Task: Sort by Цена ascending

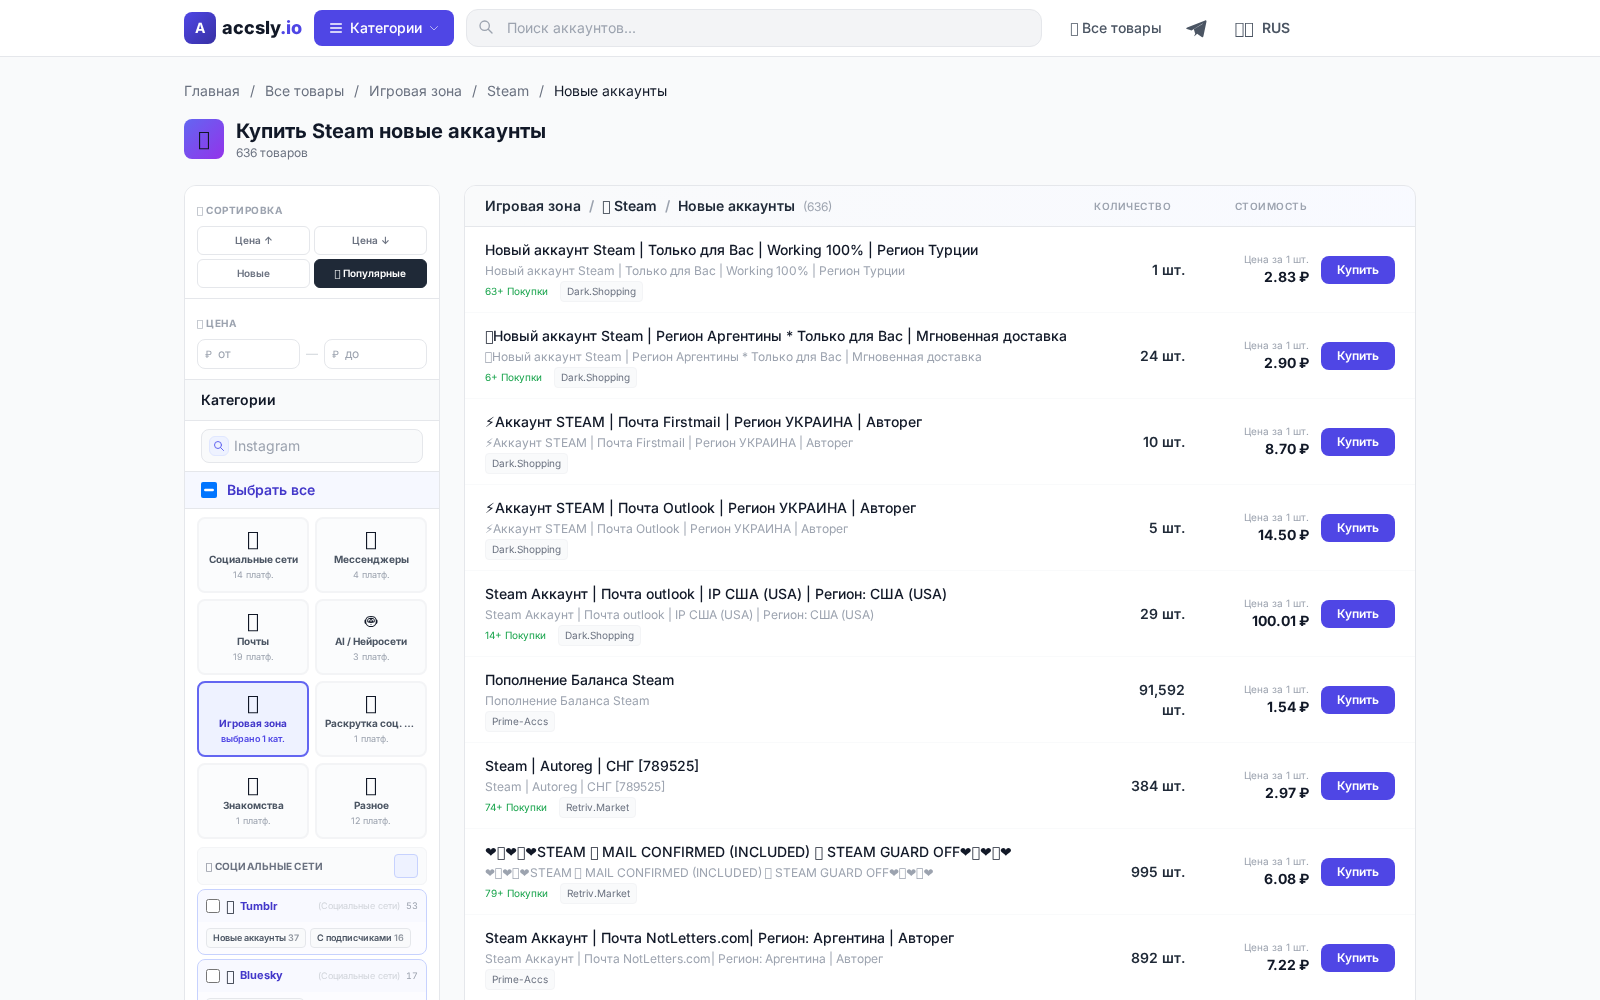Action: [253, 240]
